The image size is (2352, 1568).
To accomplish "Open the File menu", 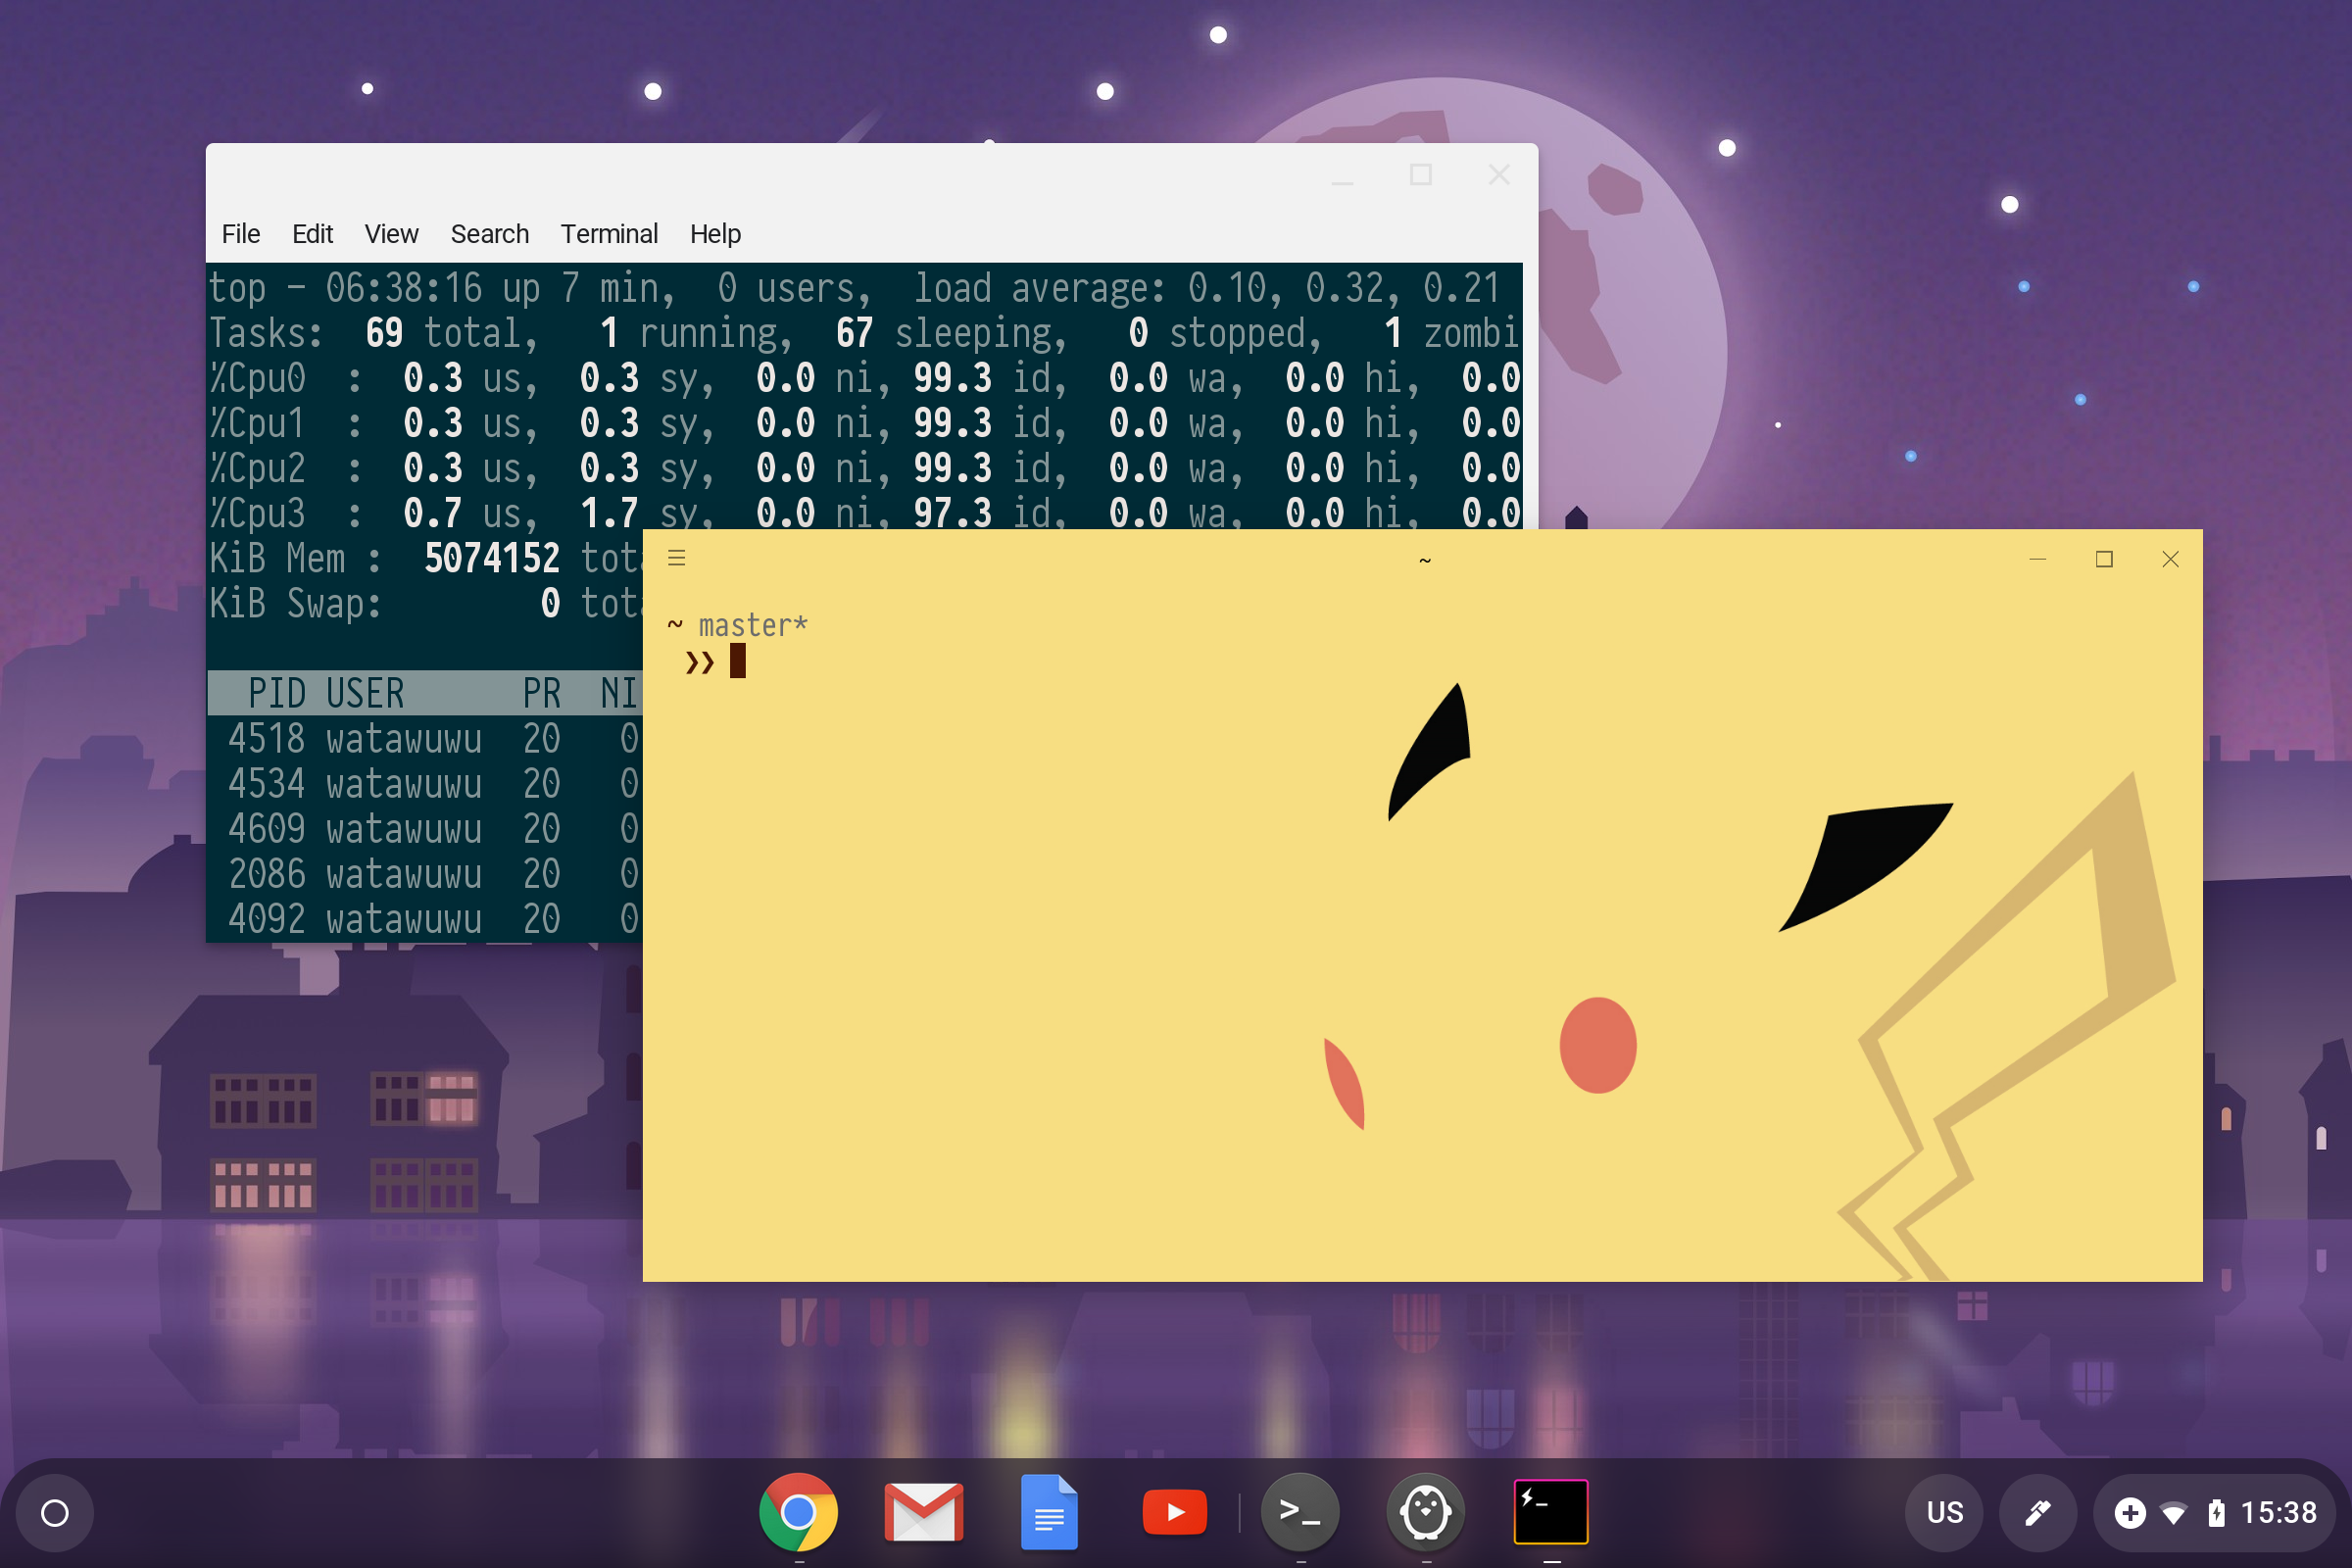I will coord(240,234).
